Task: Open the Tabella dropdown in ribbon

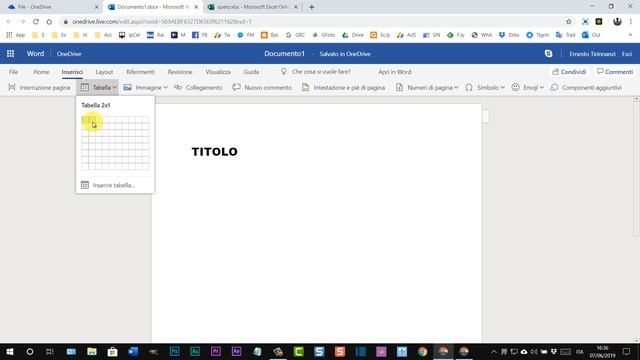Action: 98,87
